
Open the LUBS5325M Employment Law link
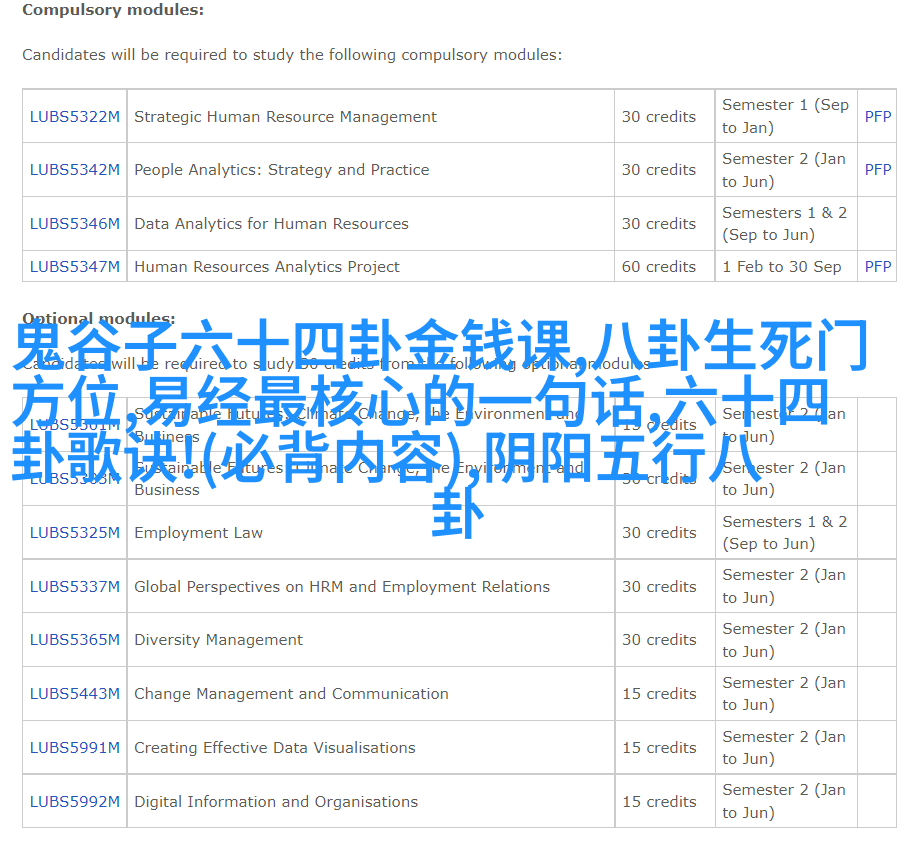pyautogui.click(x=75, y=533)
